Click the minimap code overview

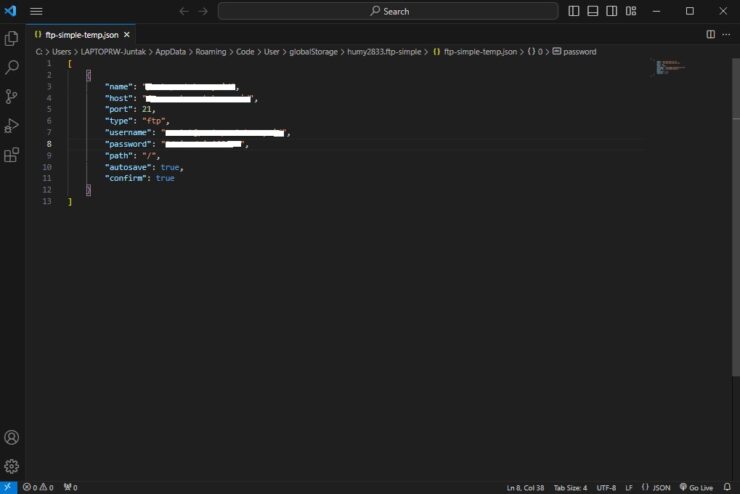(x=670, y=67)
